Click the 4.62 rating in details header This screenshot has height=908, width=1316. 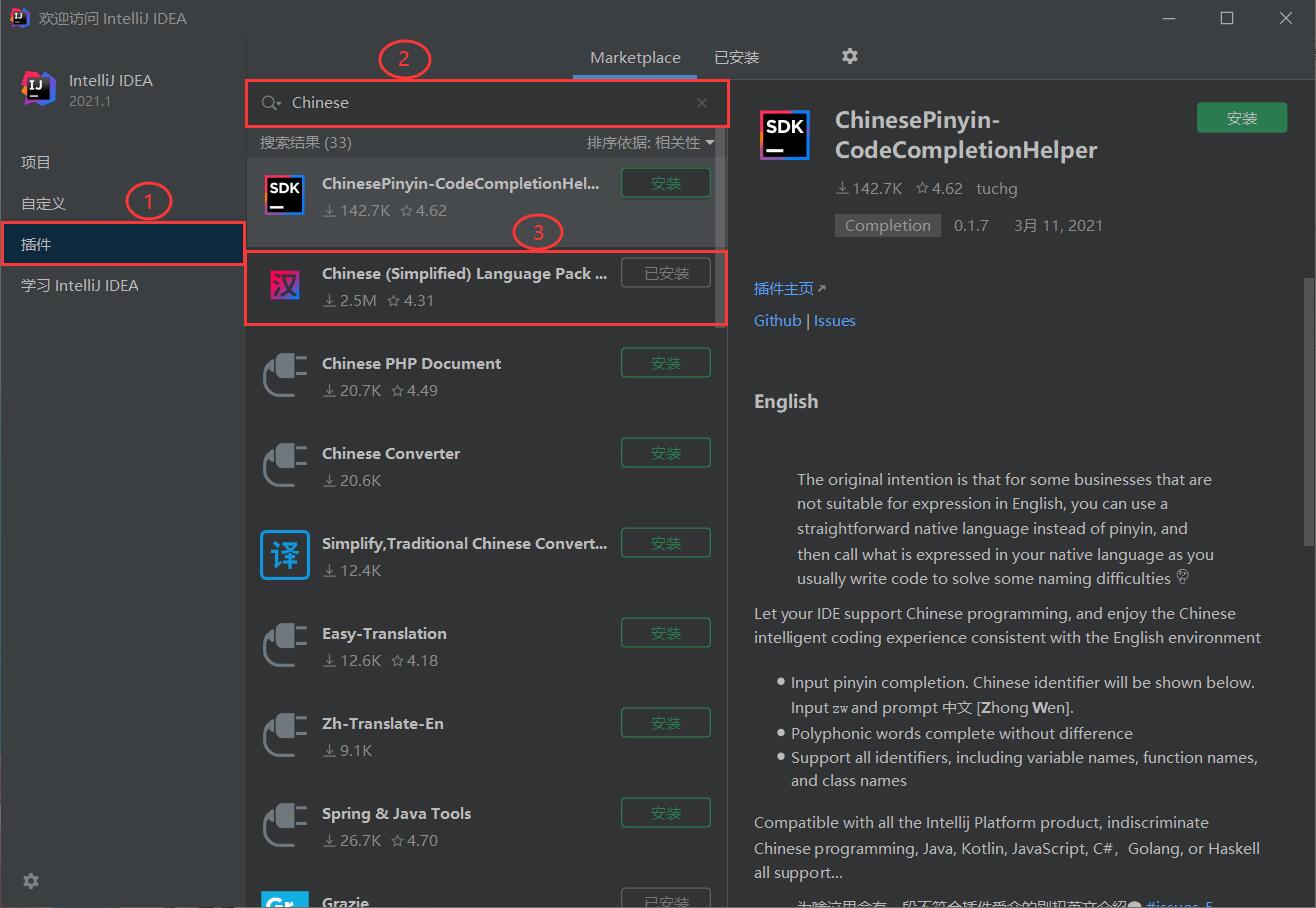tap(939, 188)
